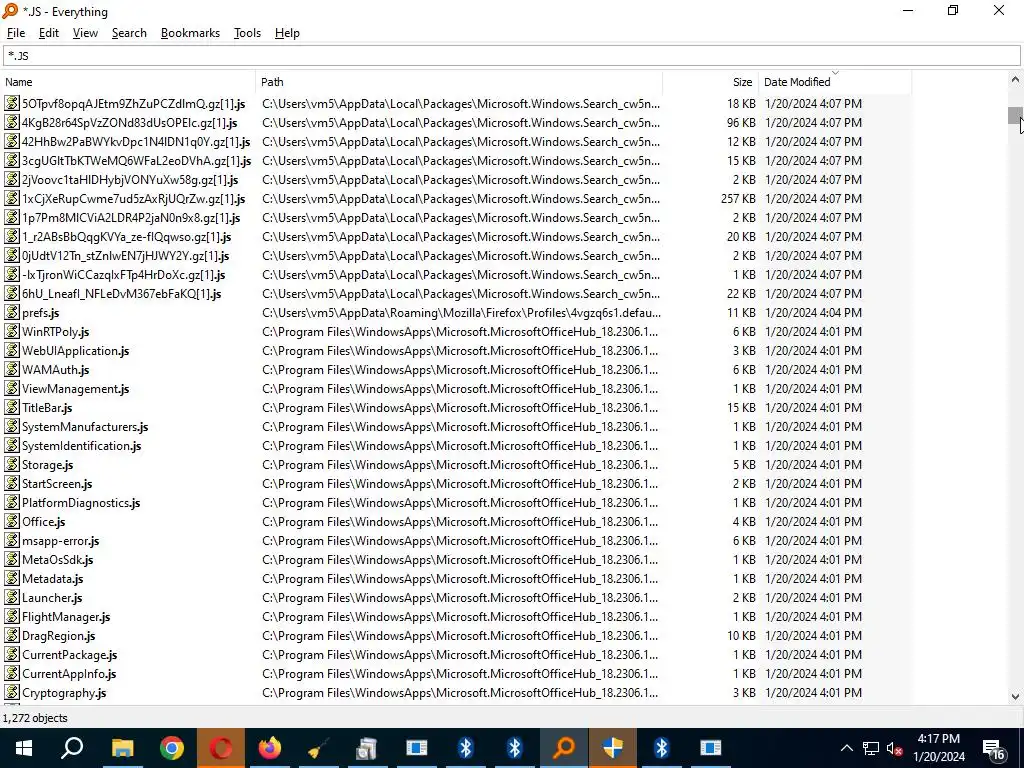This screenshot has width=1024, height=768.
Task: Select the JS icon of FlightManager.js
Action: click(12, 616)
